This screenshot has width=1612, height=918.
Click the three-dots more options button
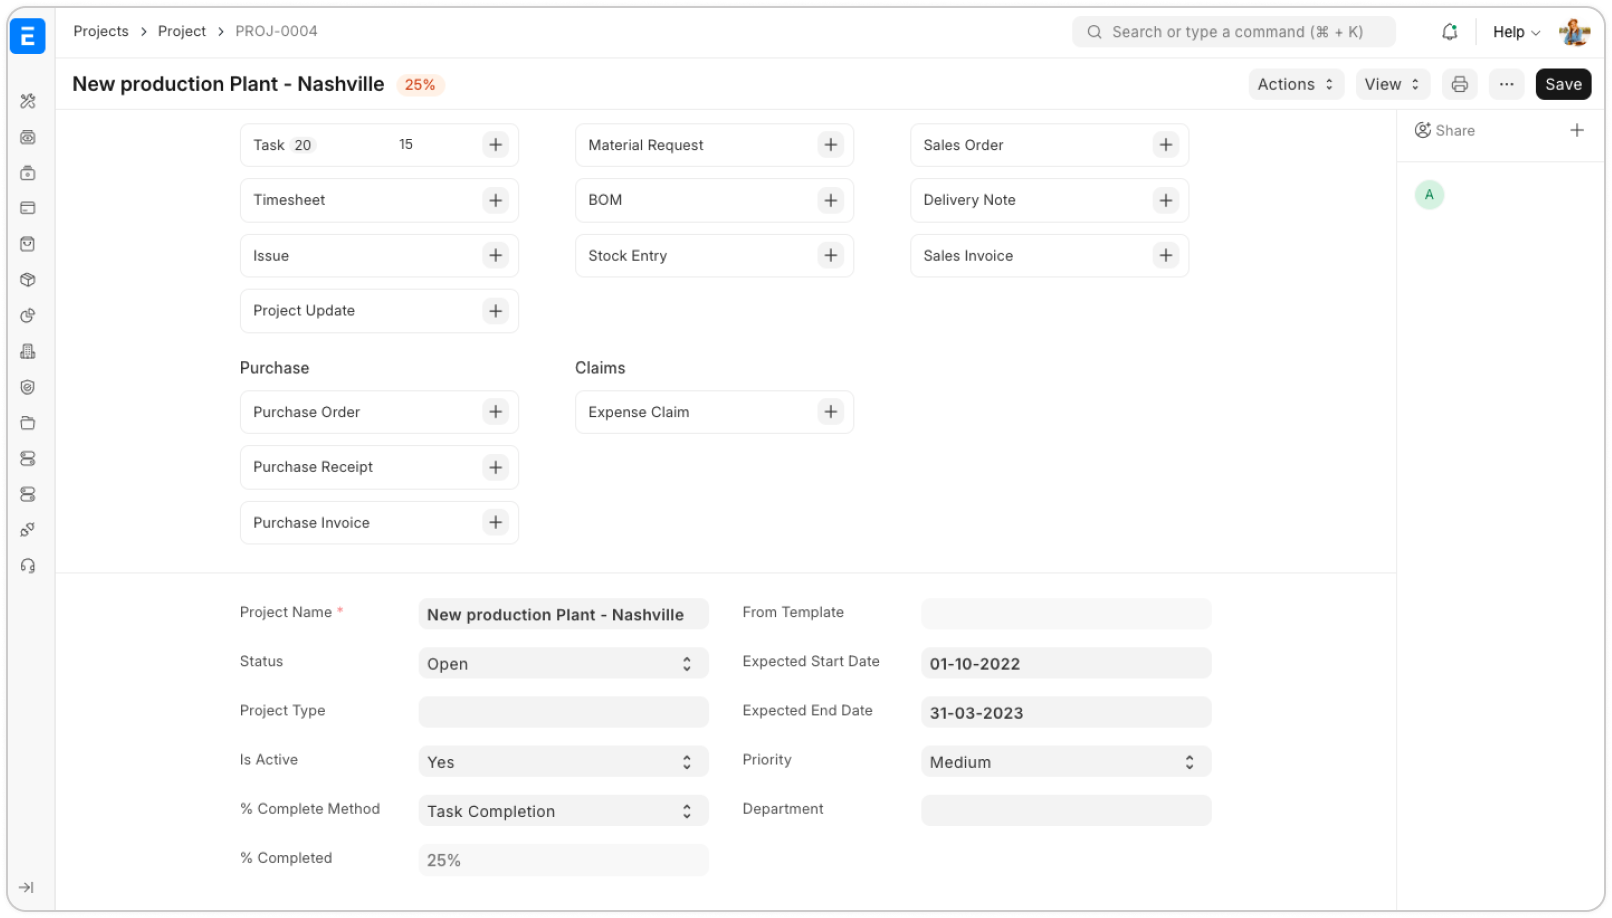tap(1506, 85)
